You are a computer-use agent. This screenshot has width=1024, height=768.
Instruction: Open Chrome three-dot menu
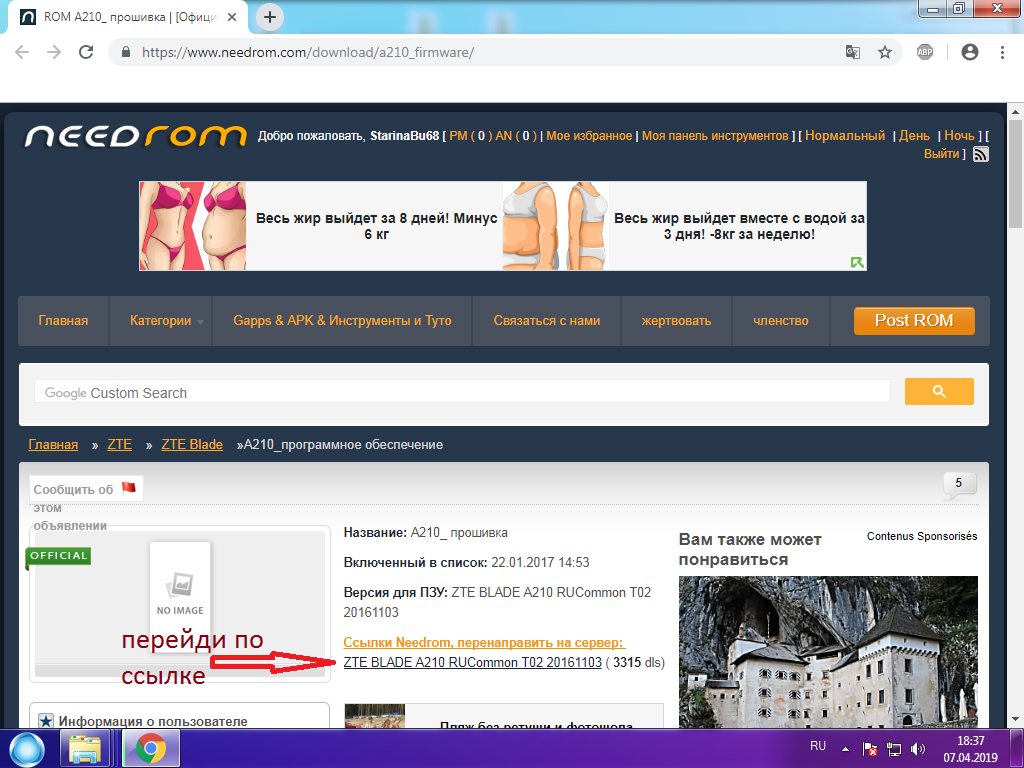[1002, 52]
